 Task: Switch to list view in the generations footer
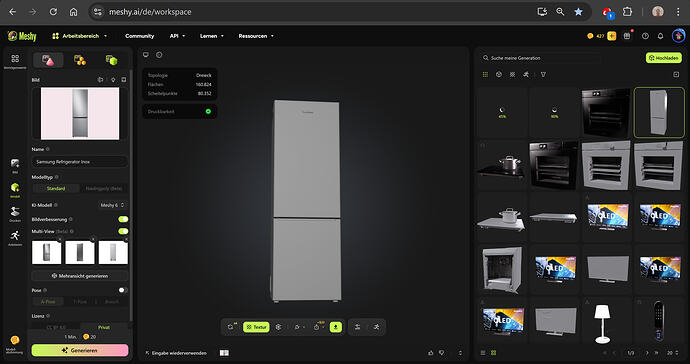(483, 353)
